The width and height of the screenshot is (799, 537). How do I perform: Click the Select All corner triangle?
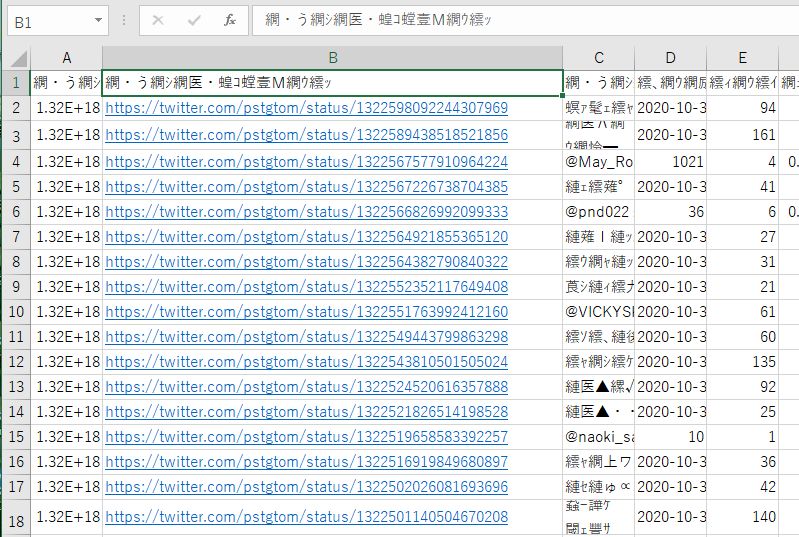point(18,58)
